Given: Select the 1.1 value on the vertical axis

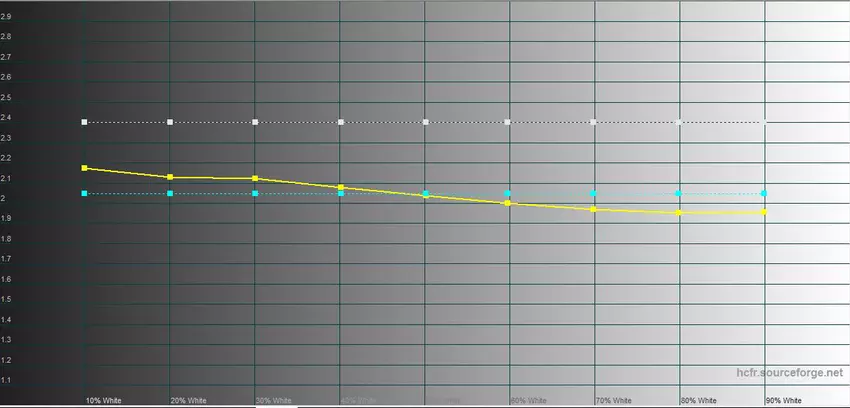Looking at the screenshot, I should point(7,380).
